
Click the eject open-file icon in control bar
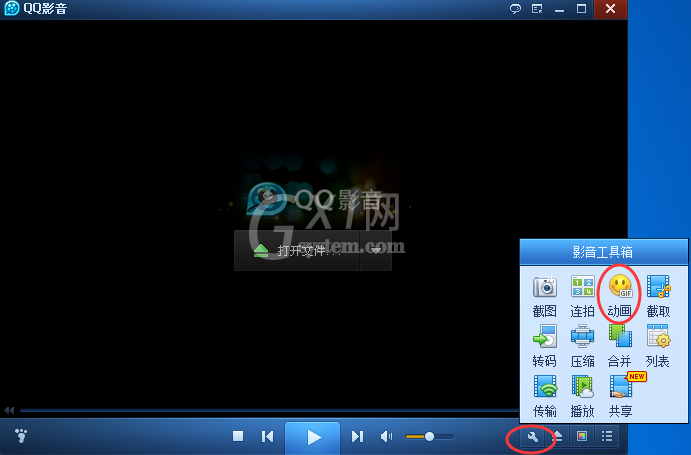pyautogui.click(x=557, y=437)
